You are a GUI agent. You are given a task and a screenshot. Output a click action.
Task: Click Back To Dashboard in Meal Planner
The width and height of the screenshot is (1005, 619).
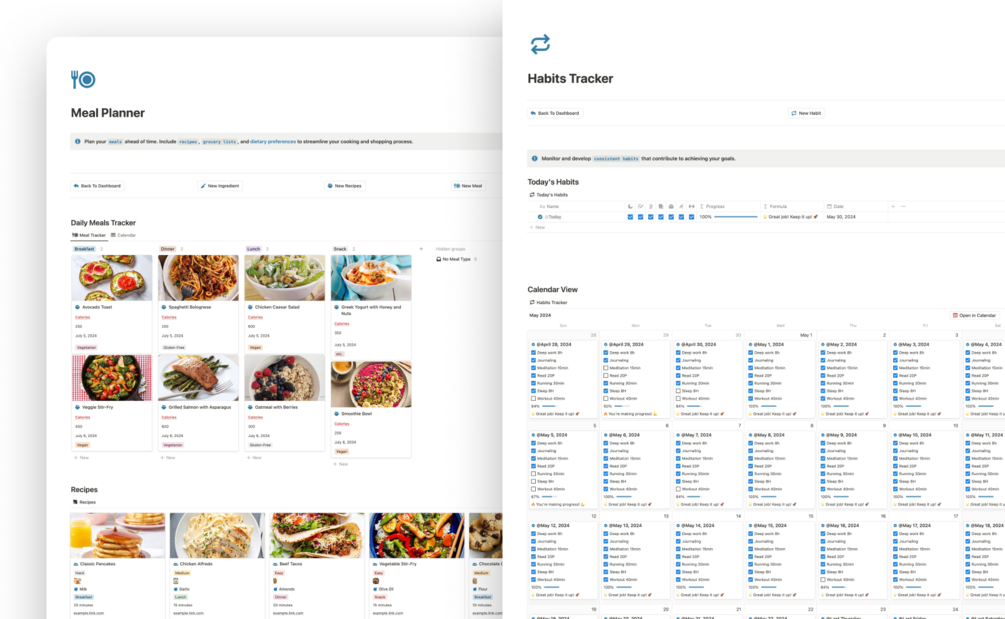coord(97,186)
